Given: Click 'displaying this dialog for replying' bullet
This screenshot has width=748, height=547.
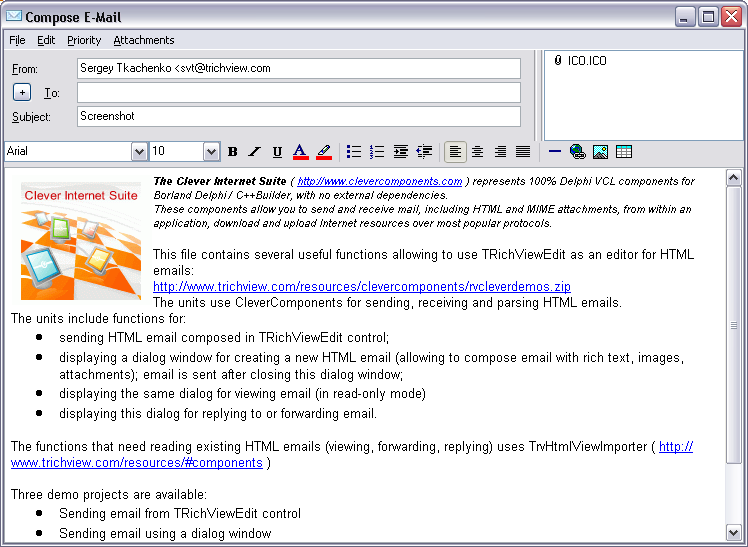Looking at the screenshot, I should pos(218,413).
